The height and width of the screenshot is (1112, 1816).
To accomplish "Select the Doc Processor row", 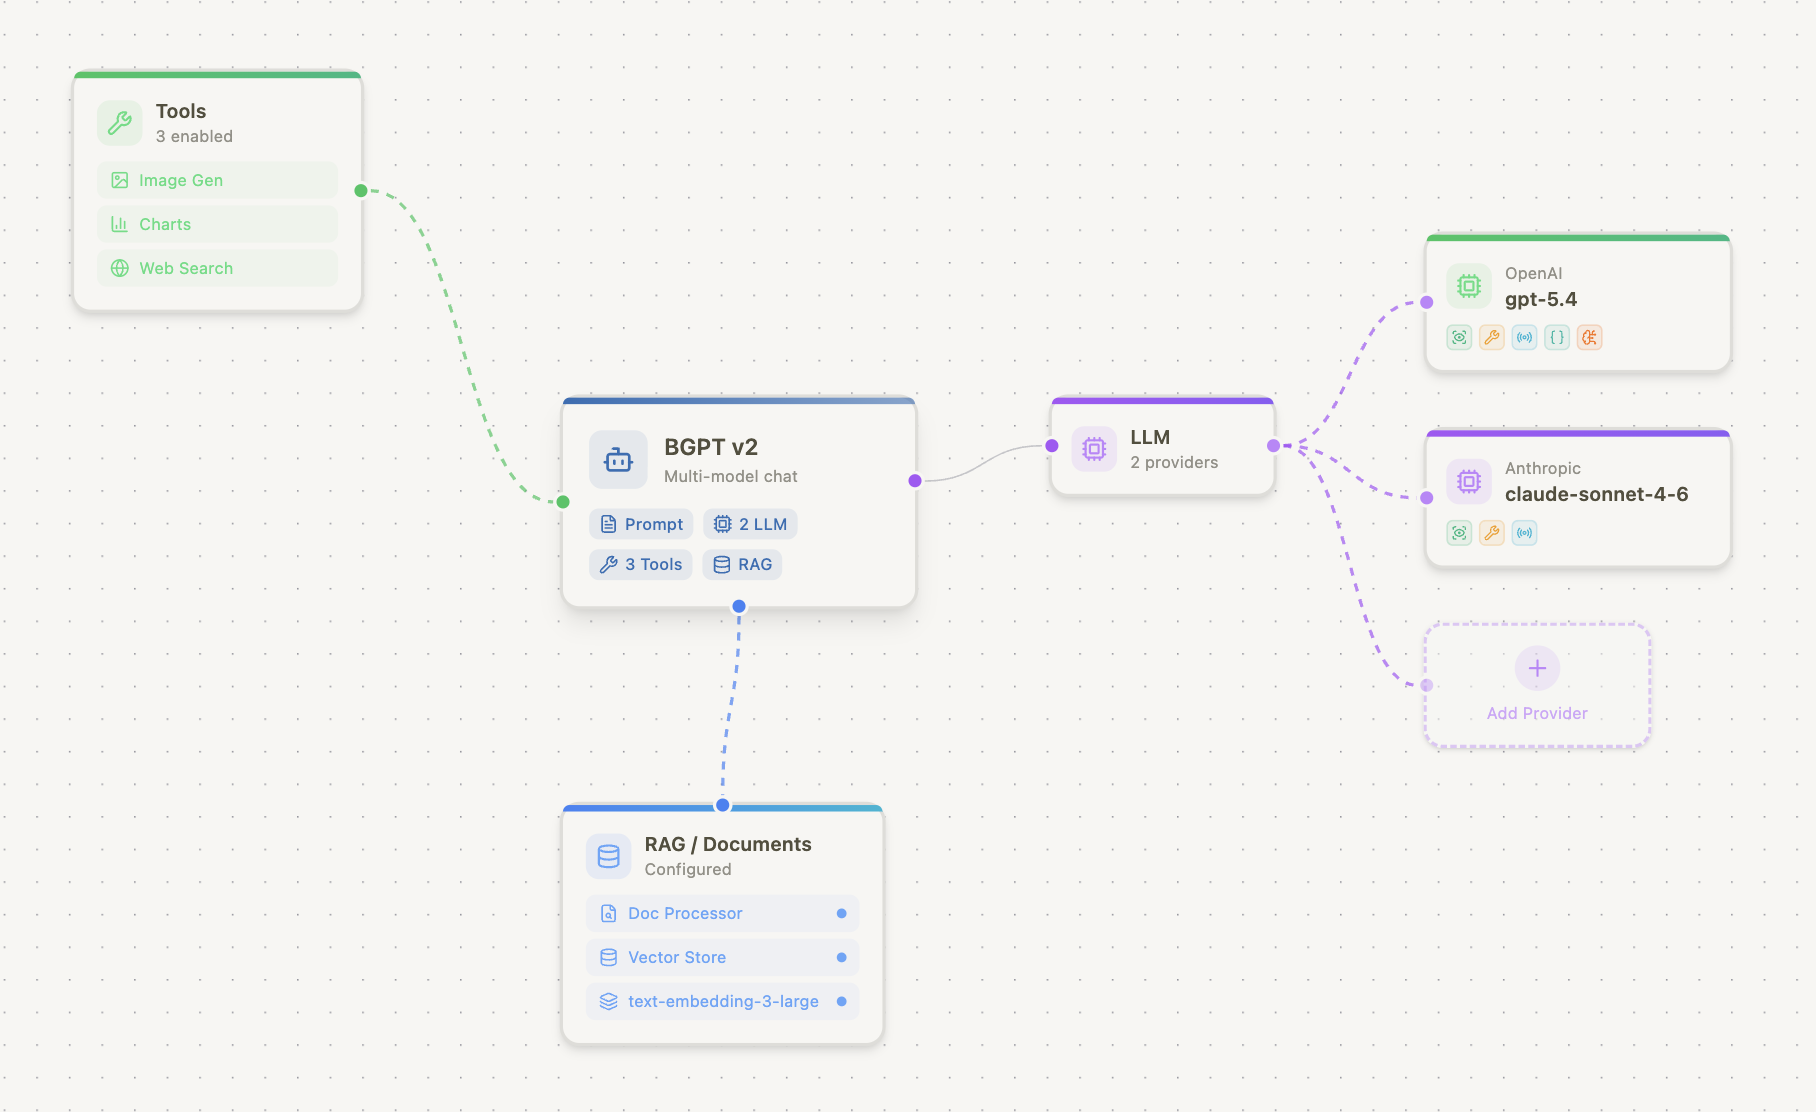I will pos(722,913).
